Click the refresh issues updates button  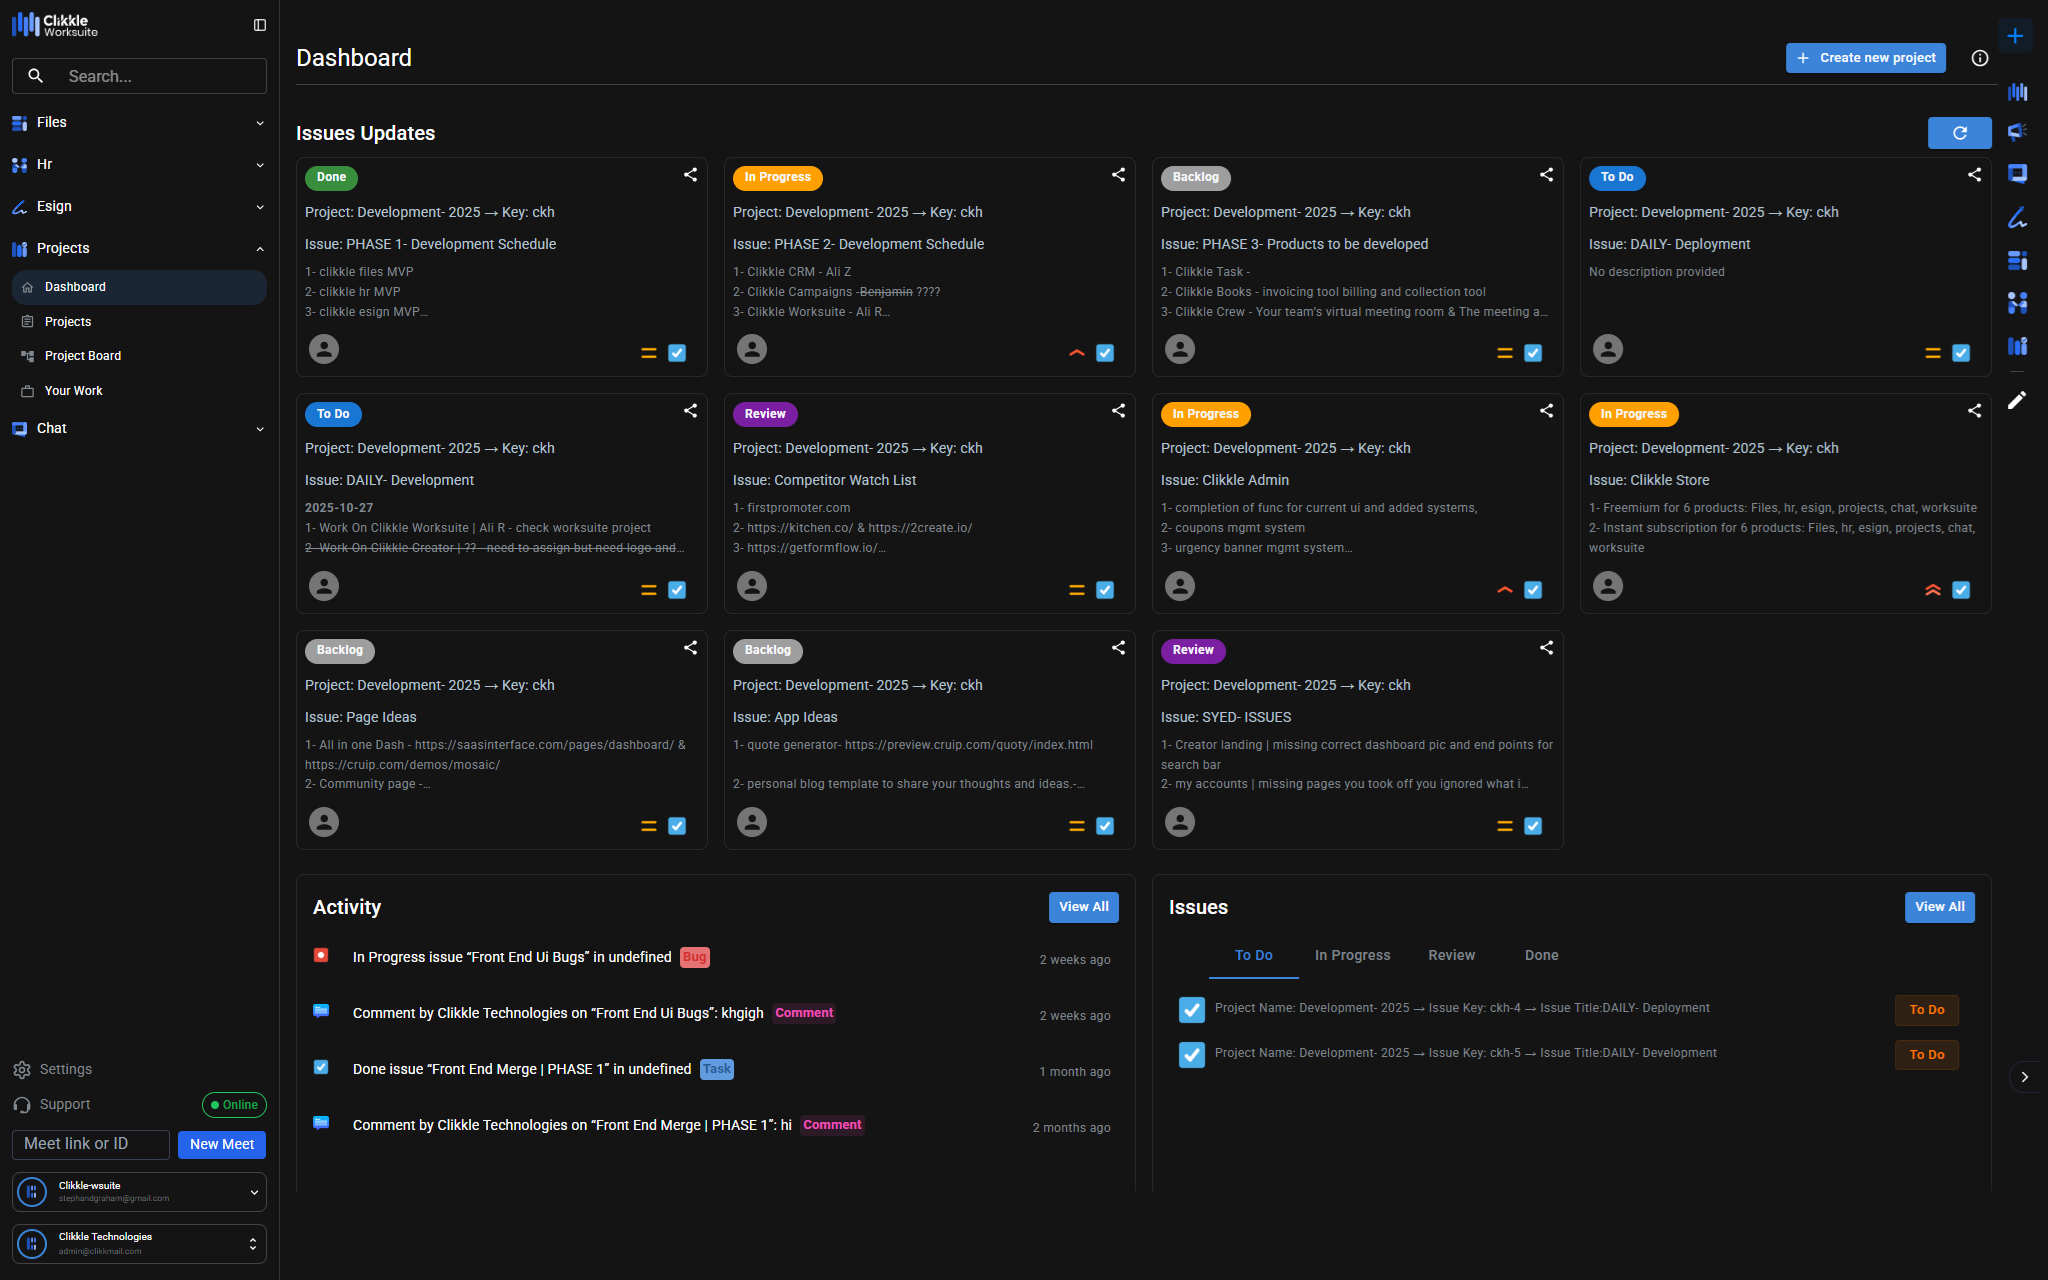[1958, 133]
